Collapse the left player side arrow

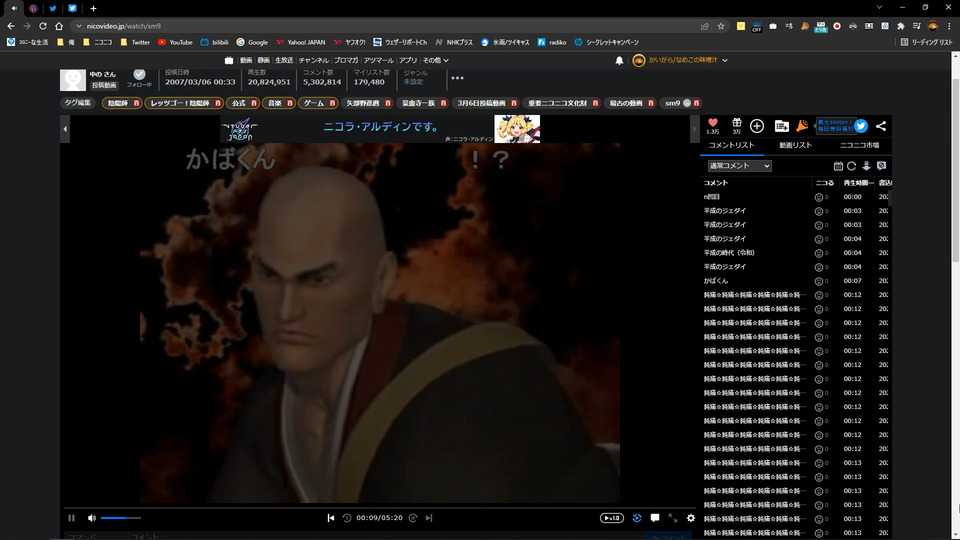pyautogui.click(x=65, y=129)
